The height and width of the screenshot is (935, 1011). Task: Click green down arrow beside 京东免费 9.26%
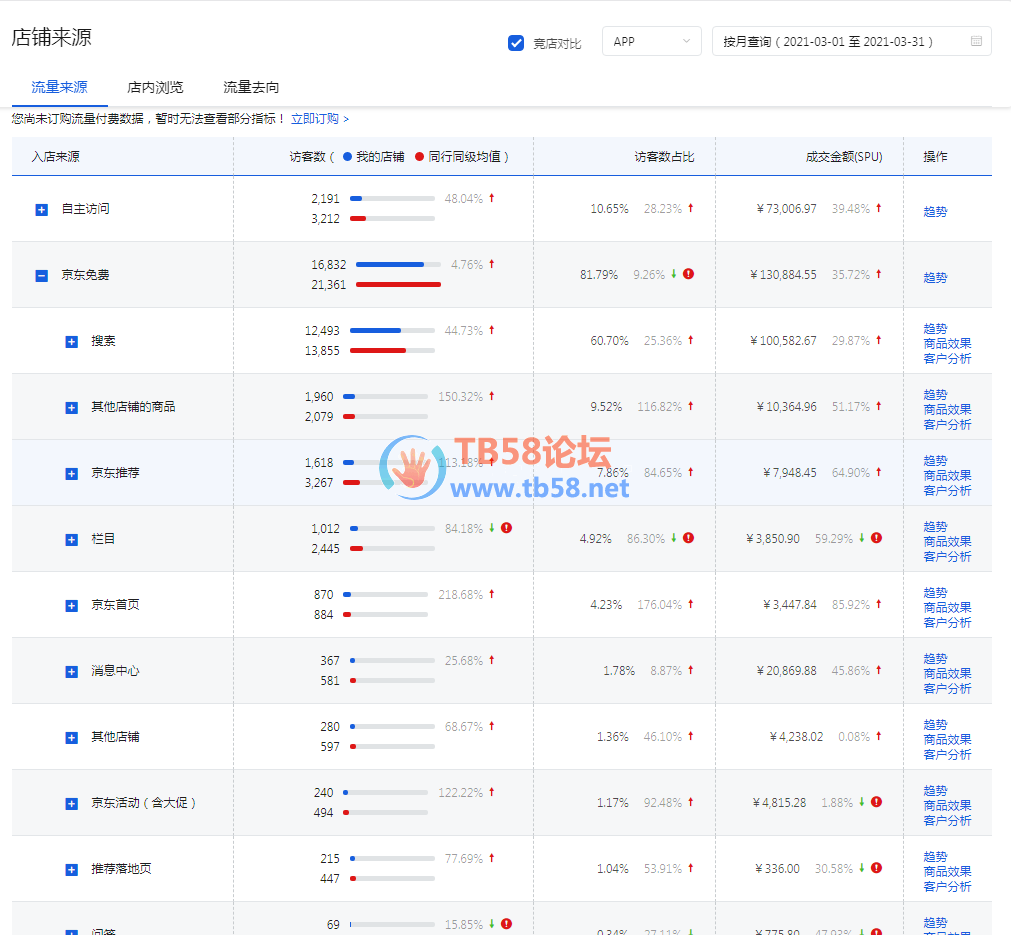point(674,274)
